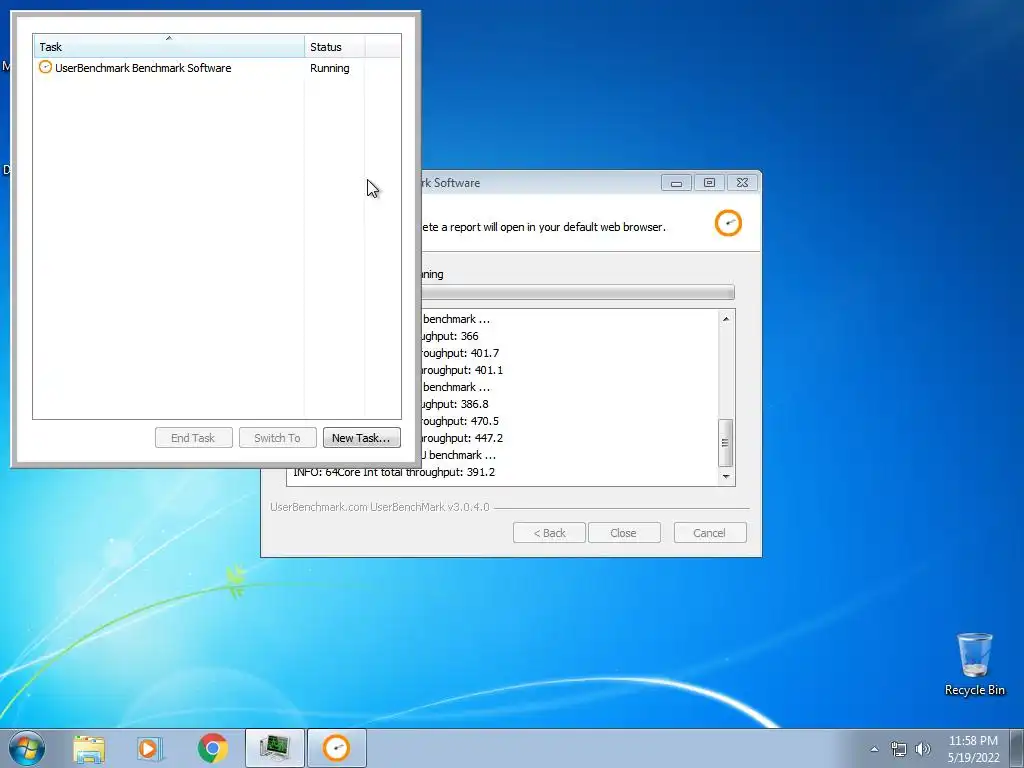Select the Recycle Bin desktop icon
This screenshot has height=768, width=1024.
(974, 665)
